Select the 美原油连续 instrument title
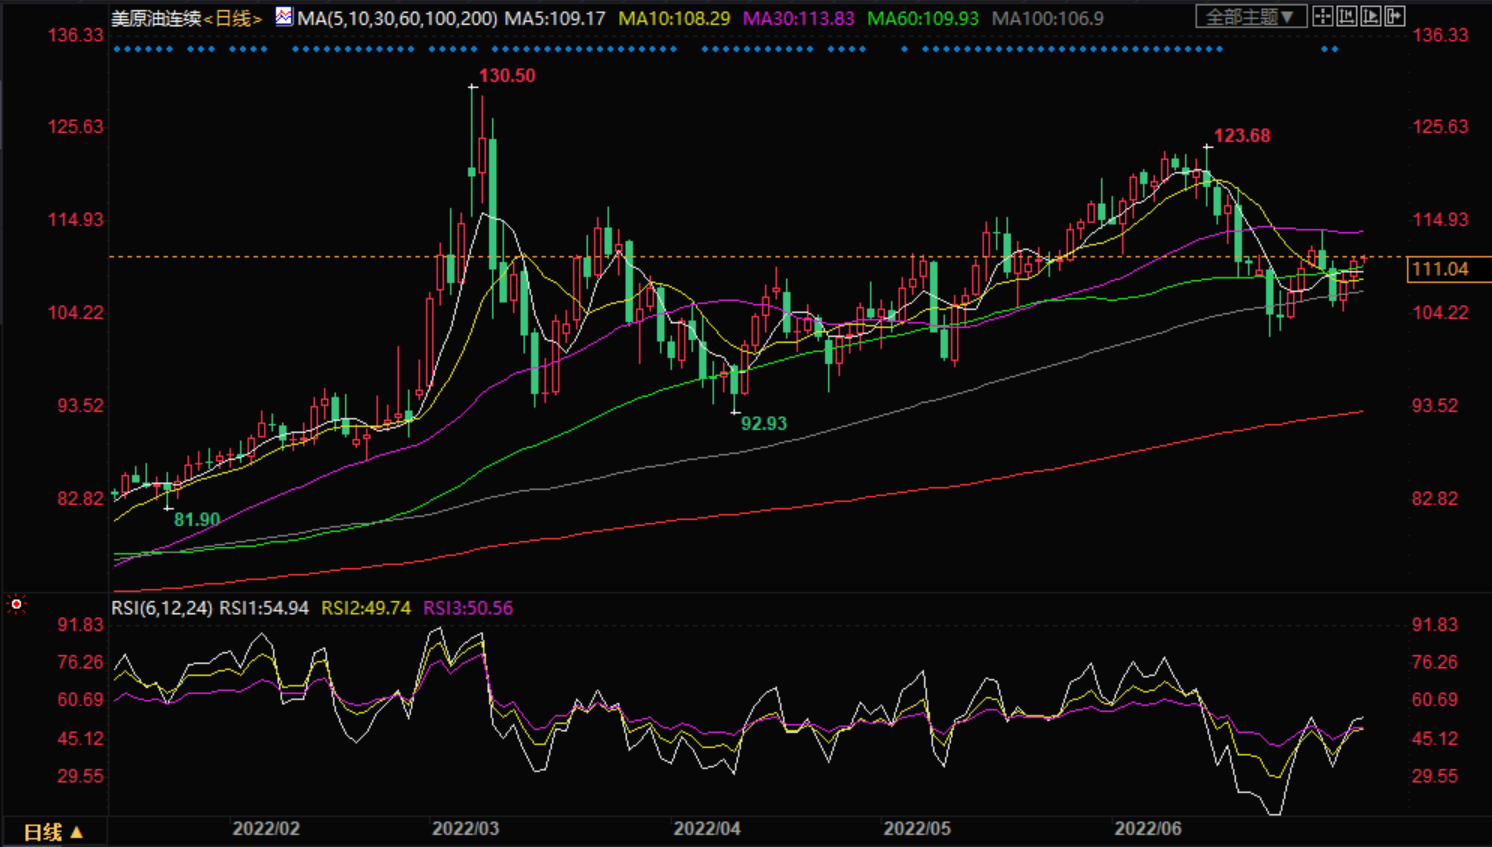Image resolution: width=1492 pixels, height=847 pixels. (156, 19)
